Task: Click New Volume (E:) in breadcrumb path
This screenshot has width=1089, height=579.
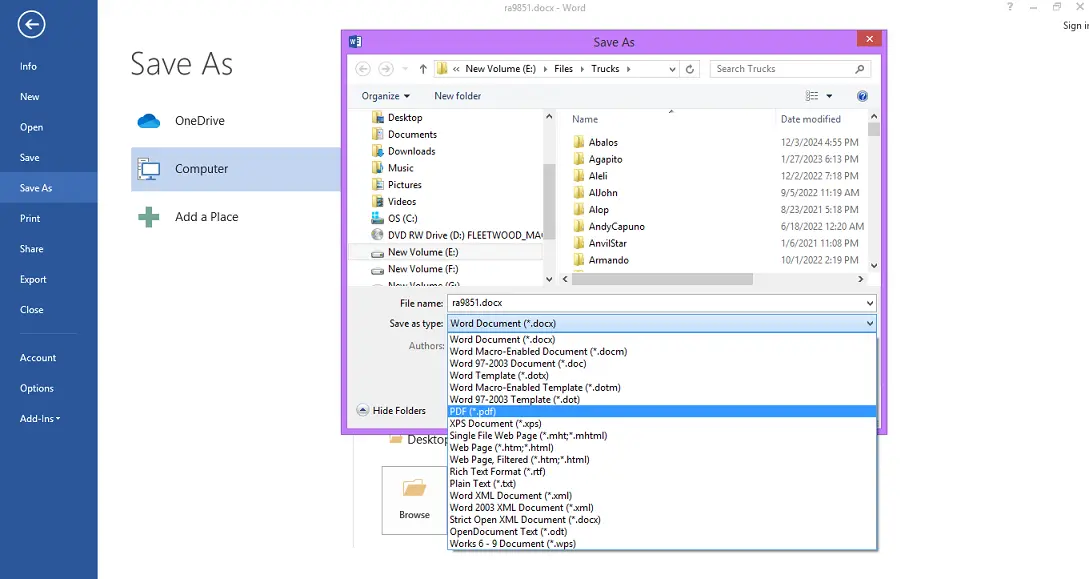Action: pos(501,69)
